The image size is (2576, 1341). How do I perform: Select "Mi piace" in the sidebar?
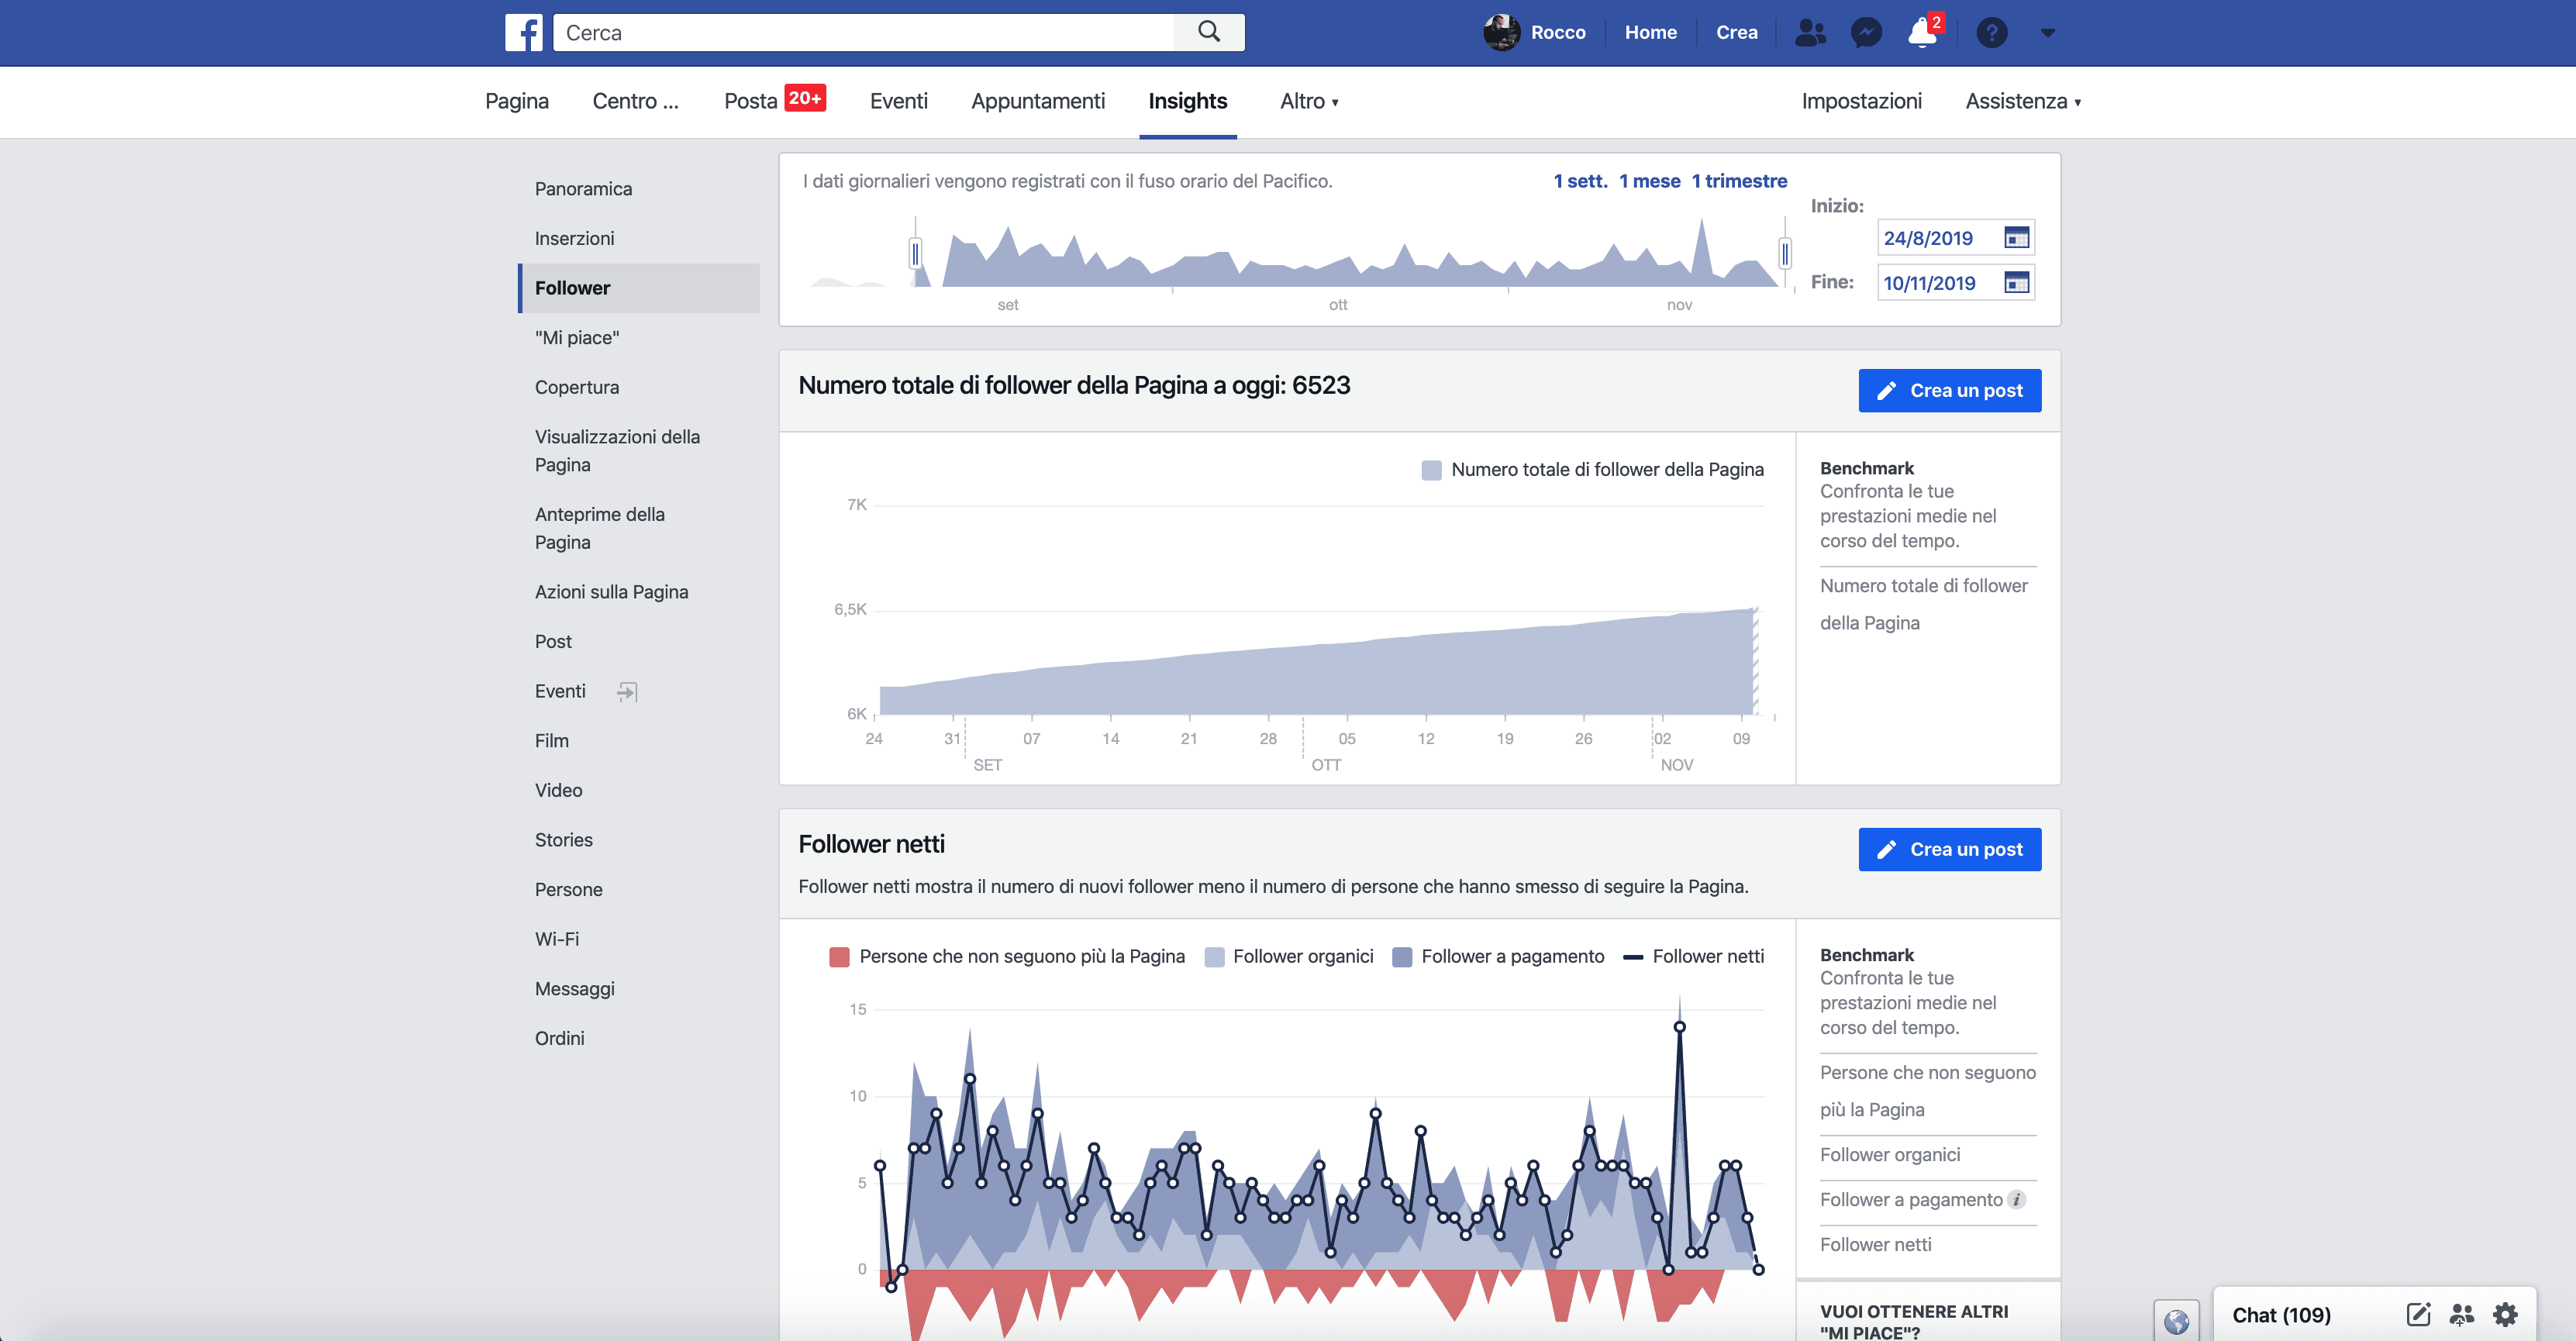577,338
